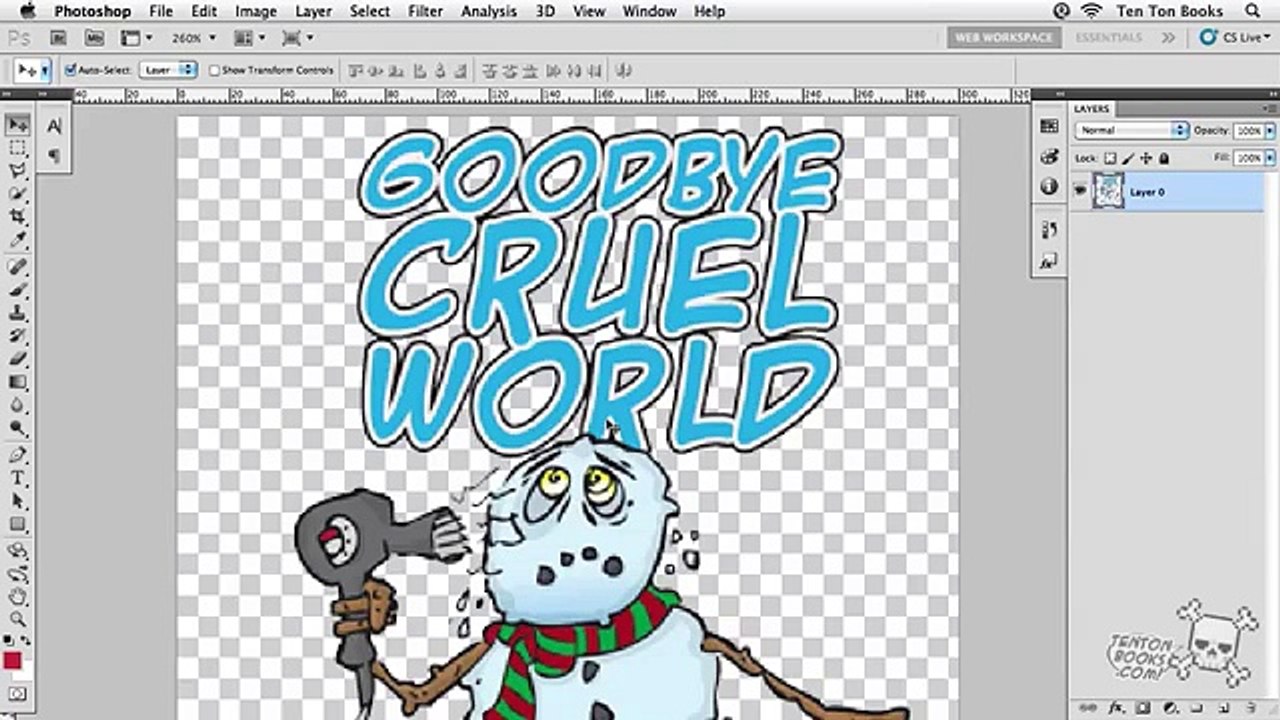Viewport: 1280px width, 720px height.
Task: Select the Brush tool
Action: (18, 290)
